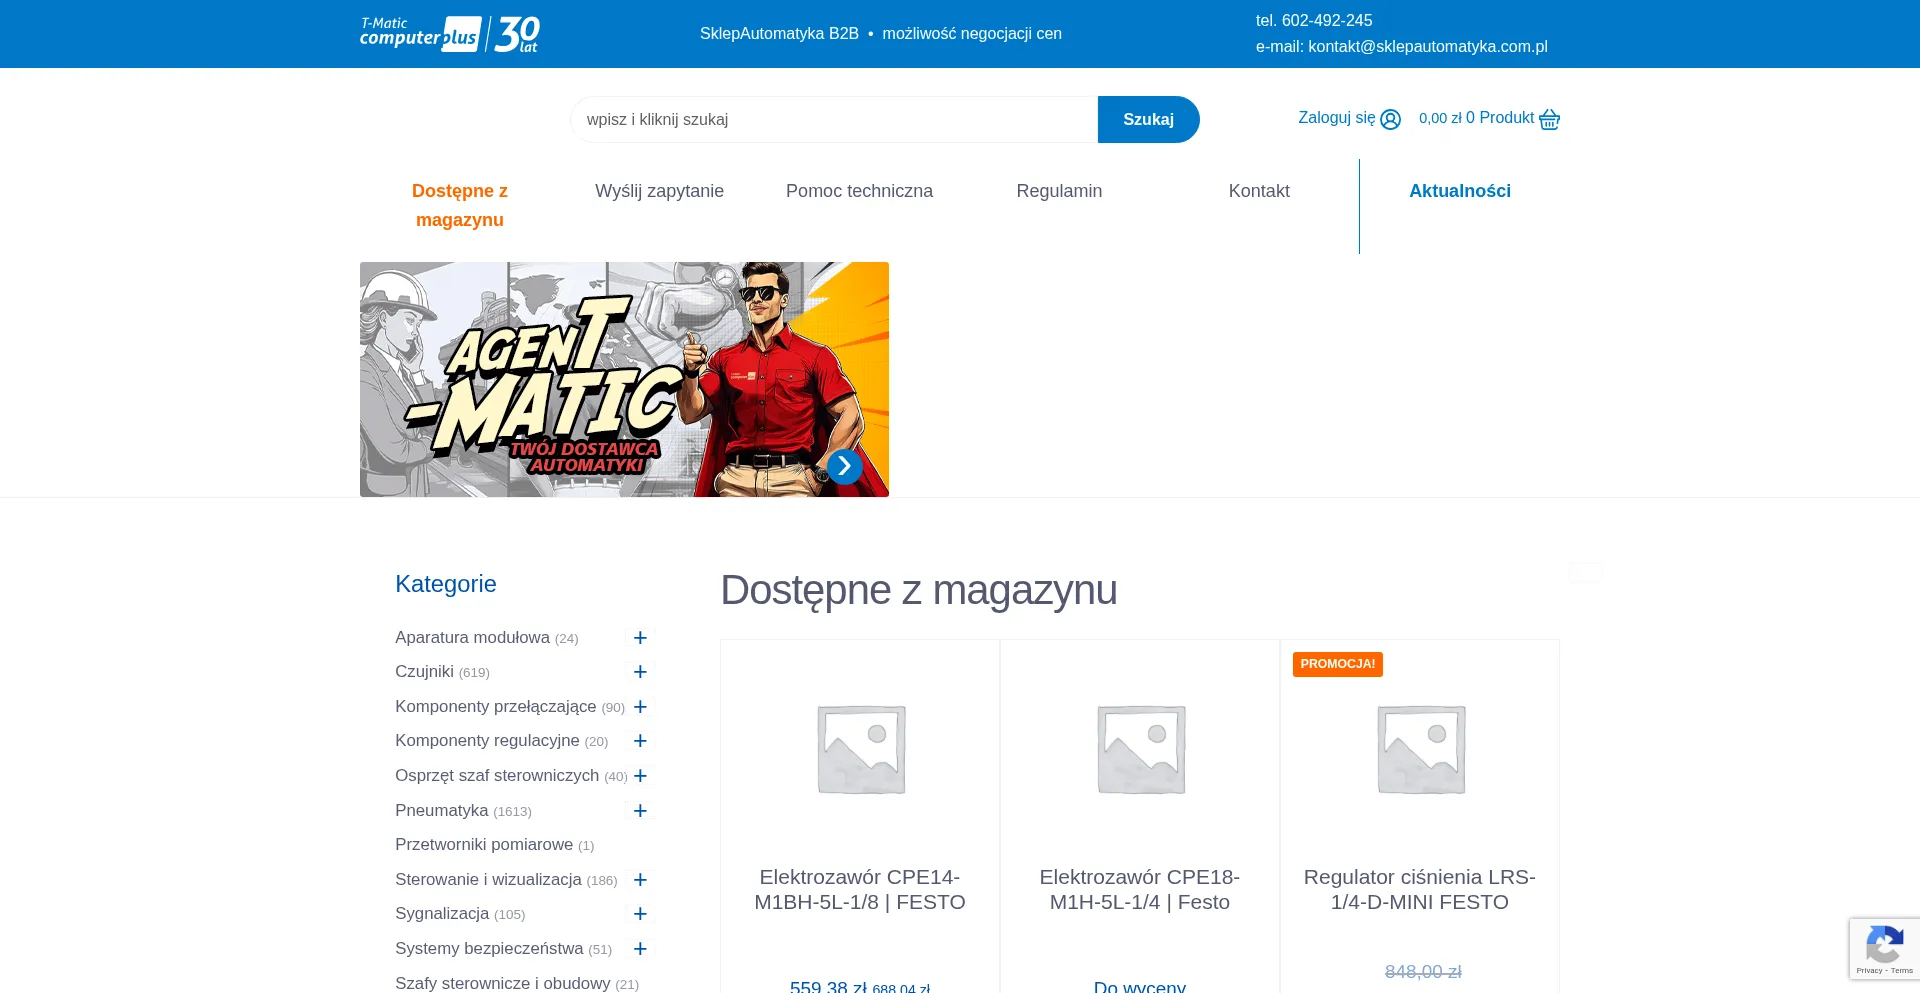Open the Pomoc techniczna menu item
Viewport: 1920px width, 993px height.
(x=859, y=191)
